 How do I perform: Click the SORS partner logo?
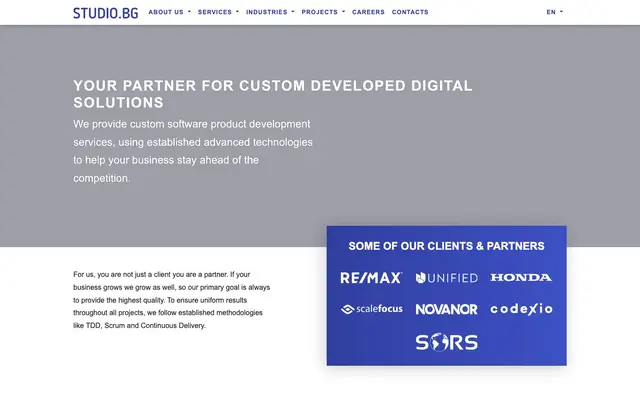447,342
